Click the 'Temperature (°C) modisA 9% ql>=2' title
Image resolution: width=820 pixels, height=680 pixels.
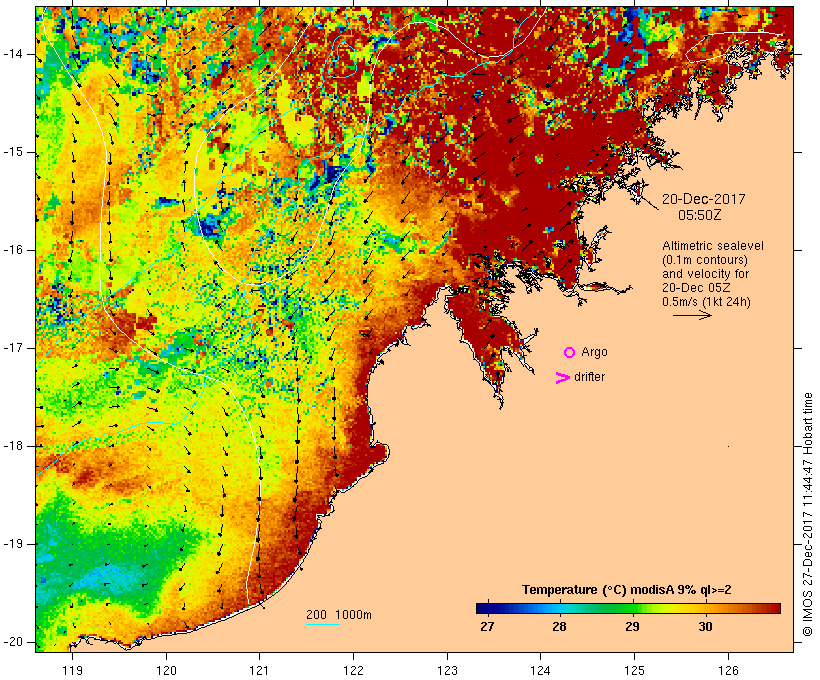click(x=627, y=590)
